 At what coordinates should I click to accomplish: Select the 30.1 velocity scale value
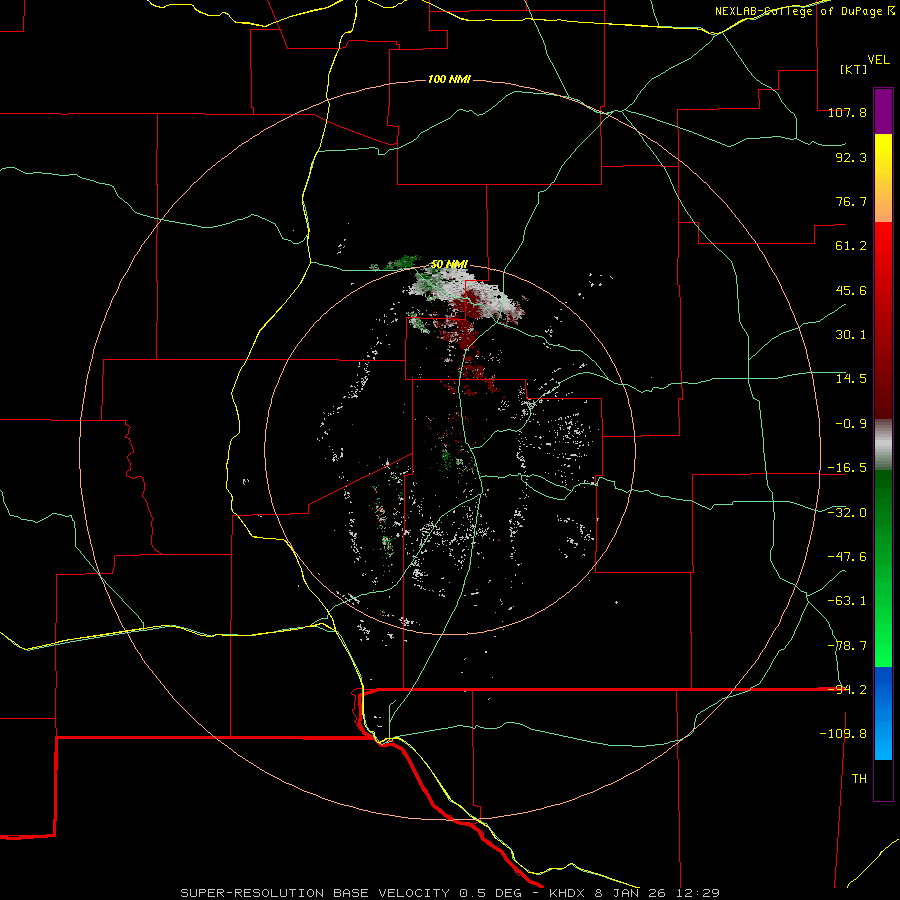click(851, 335)
